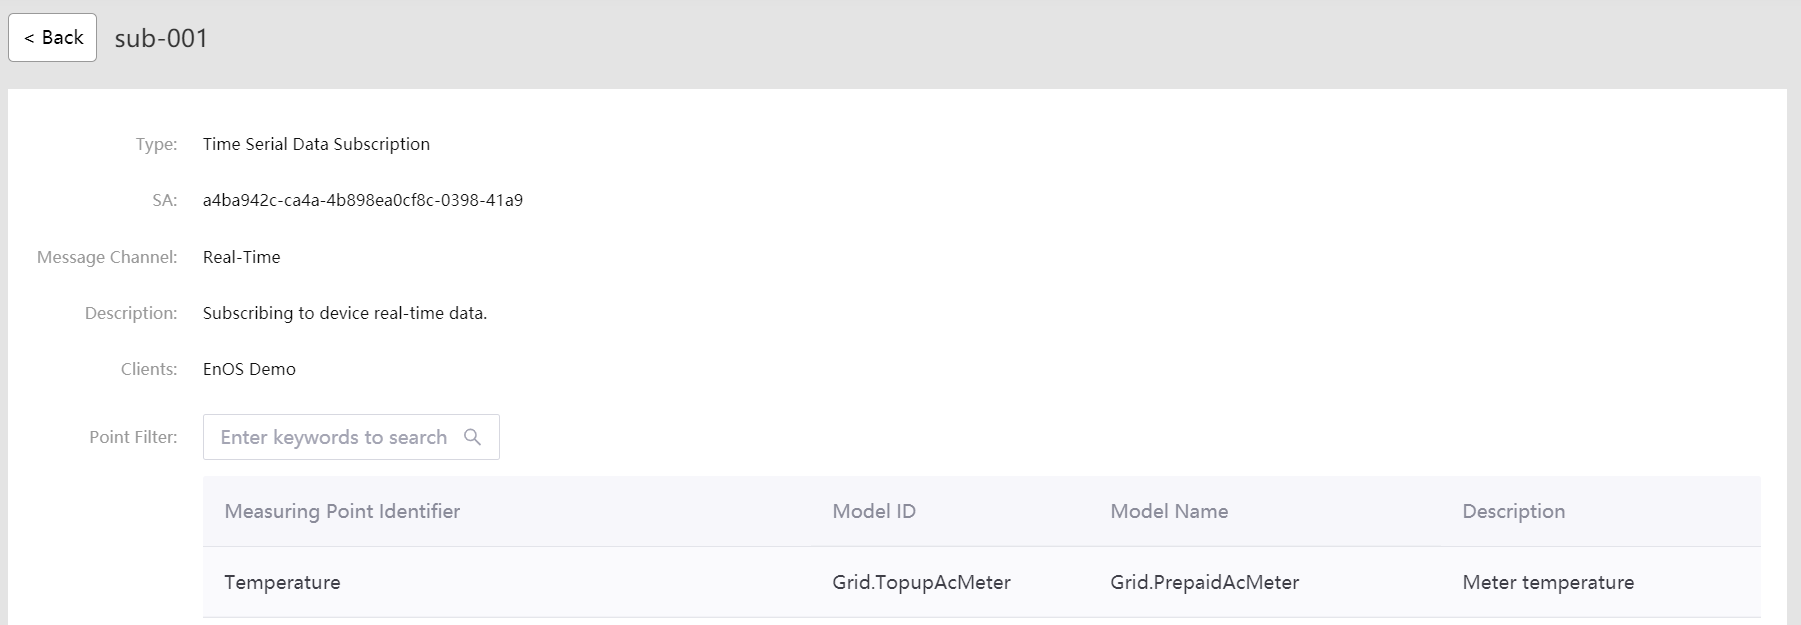Click the Model Name column header
Viewport: 1801px width, 625px height.
point(1169,511)
